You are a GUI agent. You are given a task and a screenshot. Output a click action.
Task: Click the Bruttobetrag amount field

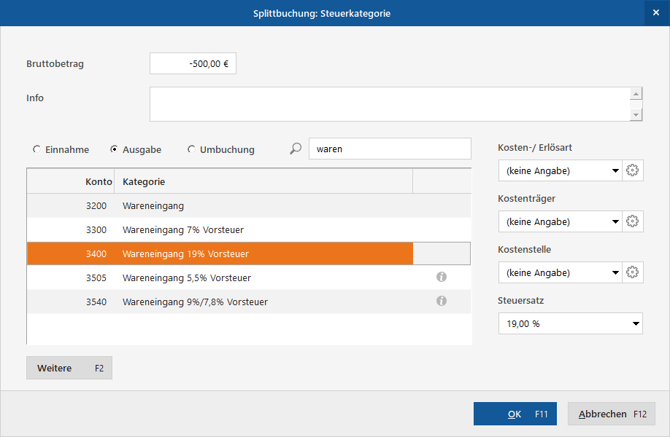tap(193, 64)
